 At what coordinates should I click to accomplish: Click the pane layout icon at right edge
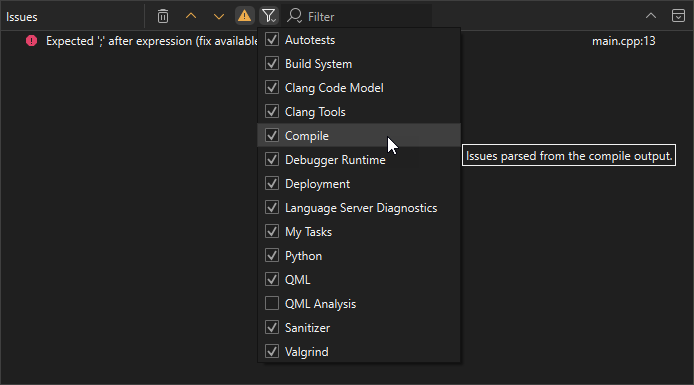678,16
